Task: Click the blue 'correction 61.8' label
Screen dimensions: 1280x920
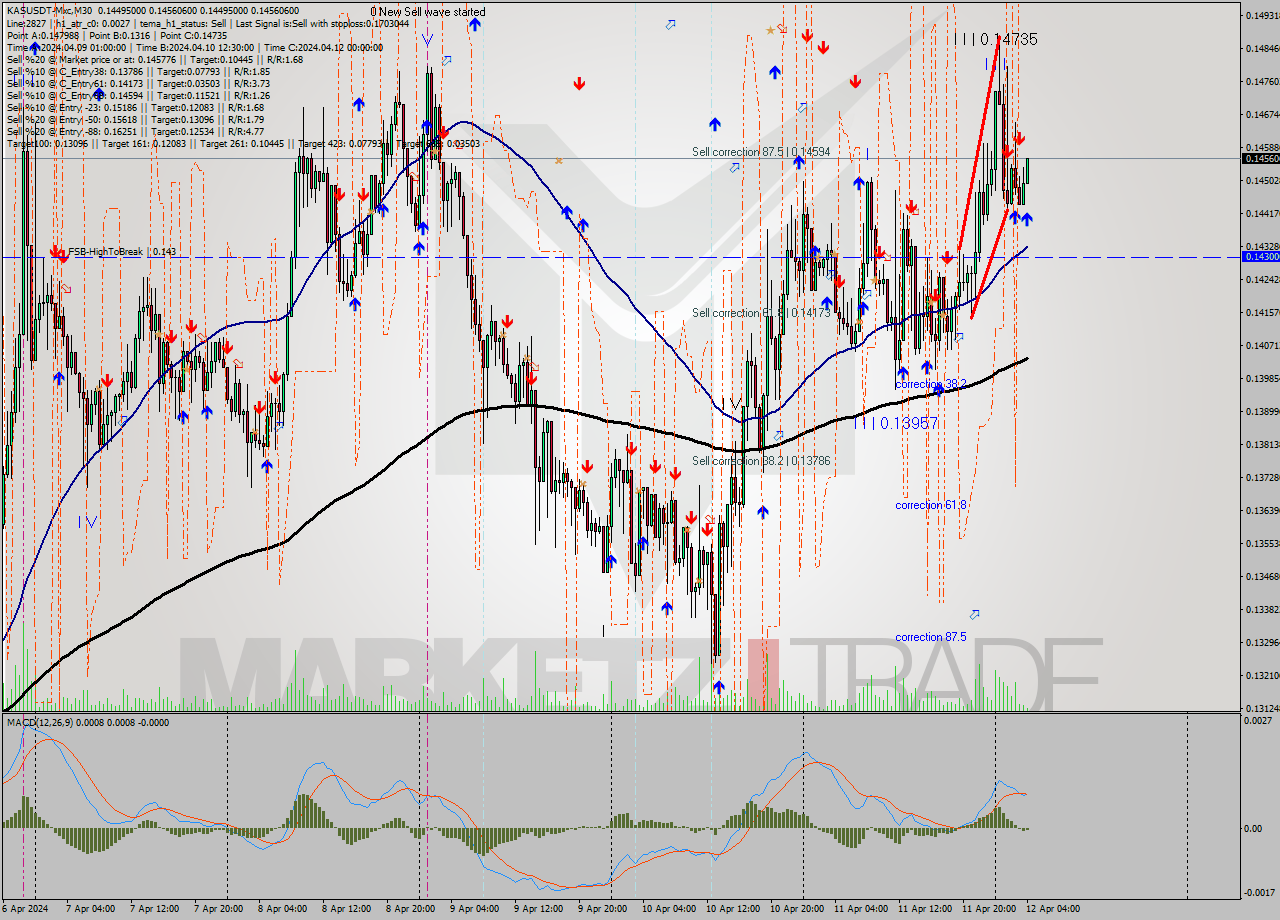Action: (930, 505)
